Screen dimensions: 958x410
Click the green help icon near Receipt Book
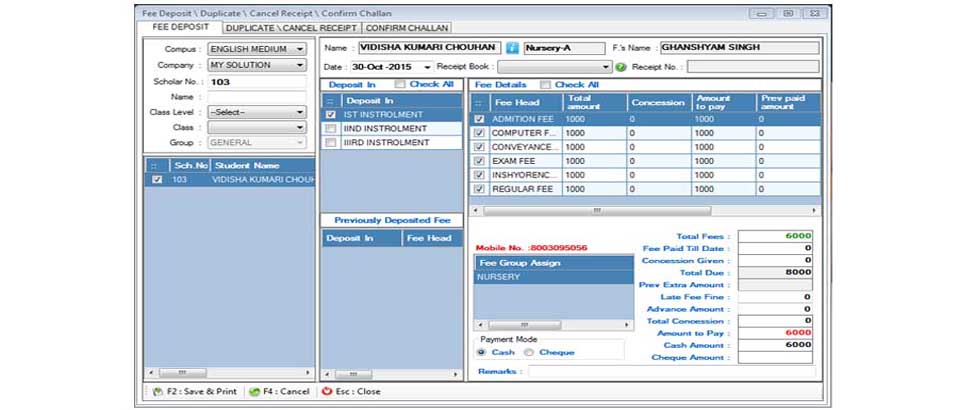pos(621,67)
